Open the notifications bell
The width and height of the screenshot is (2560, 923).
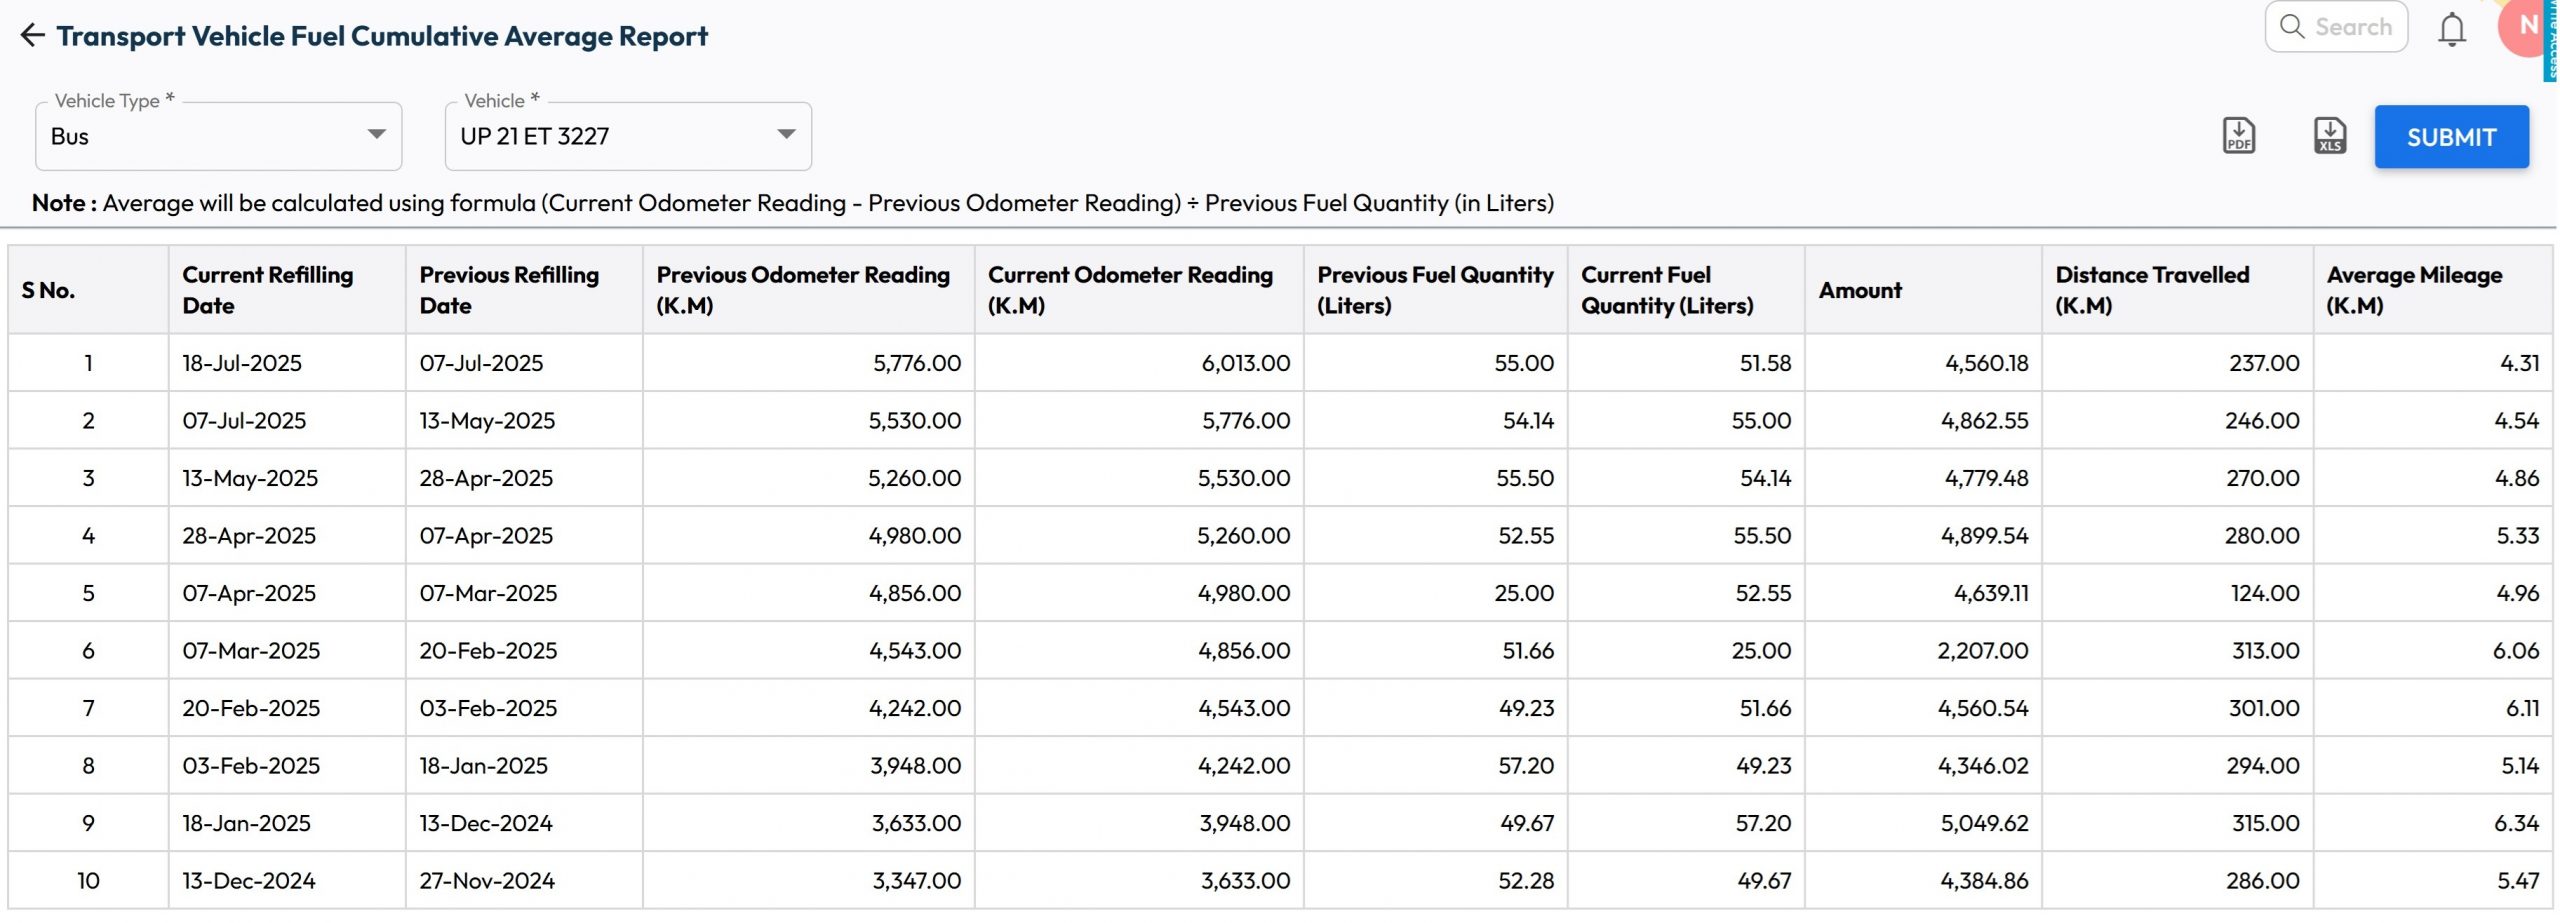point(2451,30)
